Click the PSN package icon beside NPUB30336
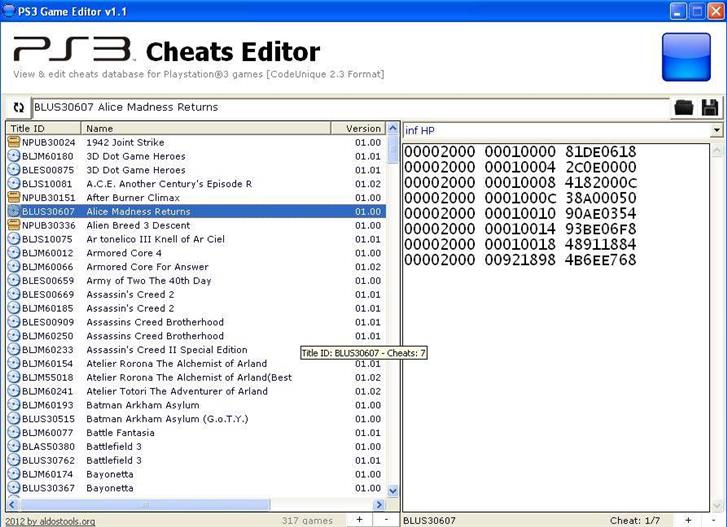Viewport: 727px width, 527px height. pyautogui.click(x=14, y=225)
